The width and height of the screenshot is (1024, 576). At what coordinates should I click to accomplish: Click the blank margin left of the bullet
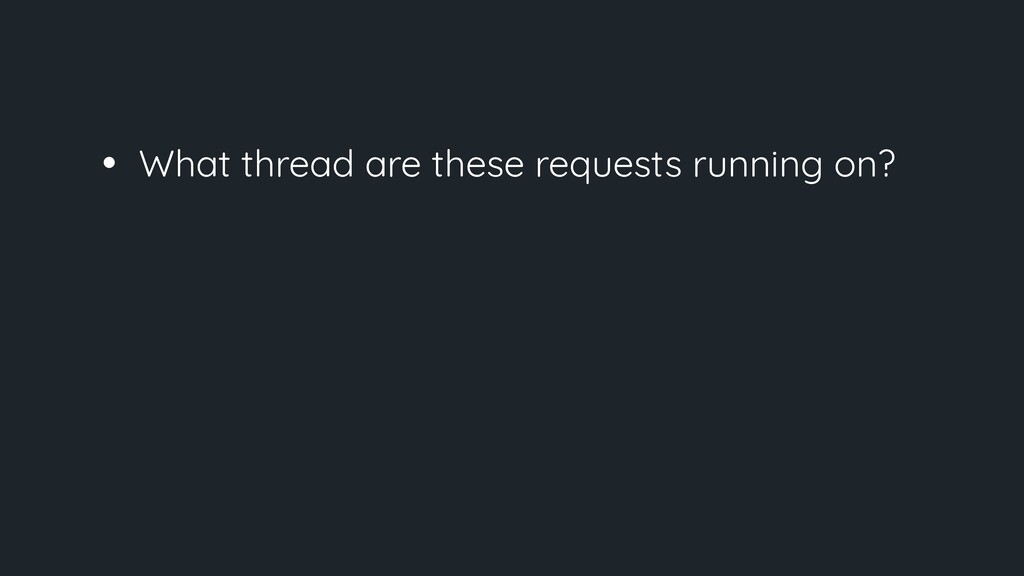50,165
